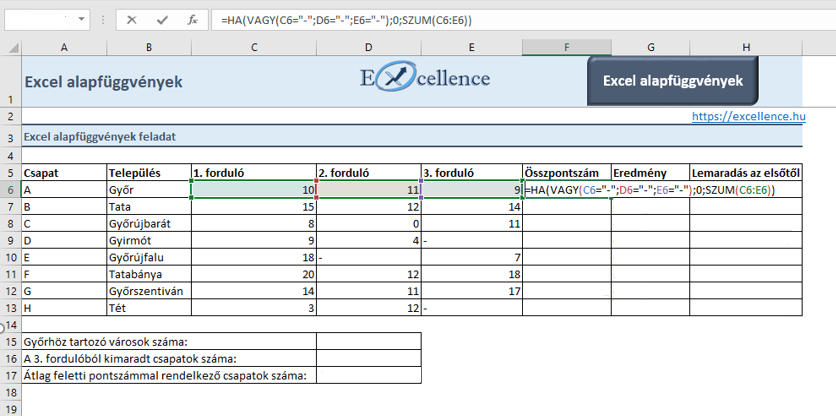Select column E header
The image size is (836, 416).
472,47
